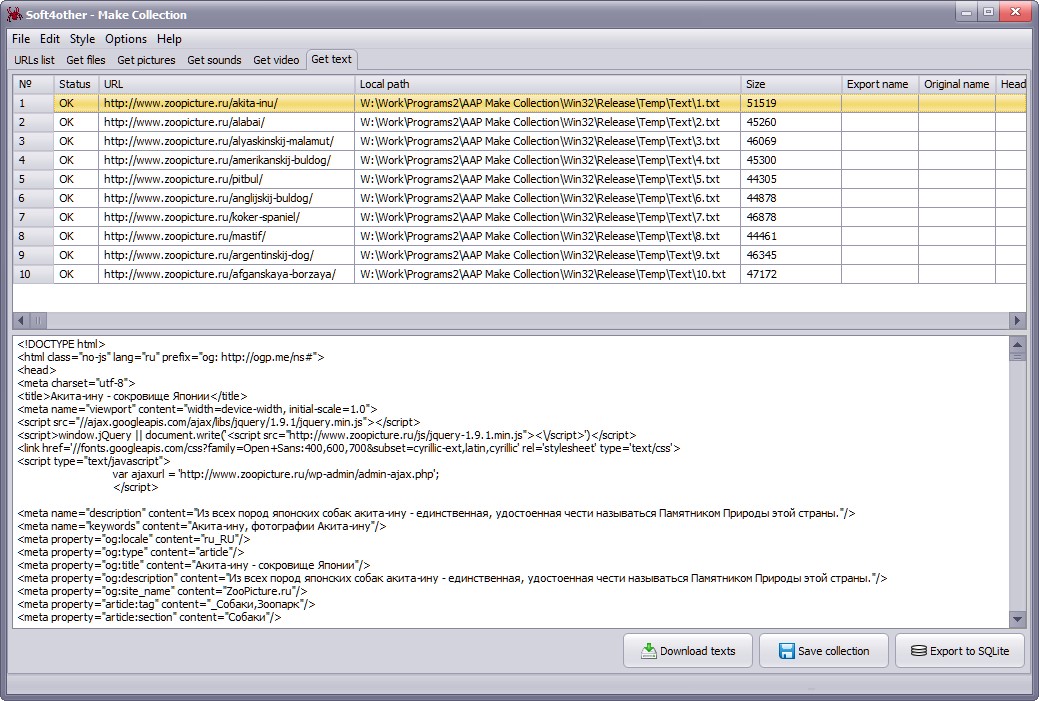Click the local path ending in Text\5.txt
The image size is (1039, 701).
539,179
